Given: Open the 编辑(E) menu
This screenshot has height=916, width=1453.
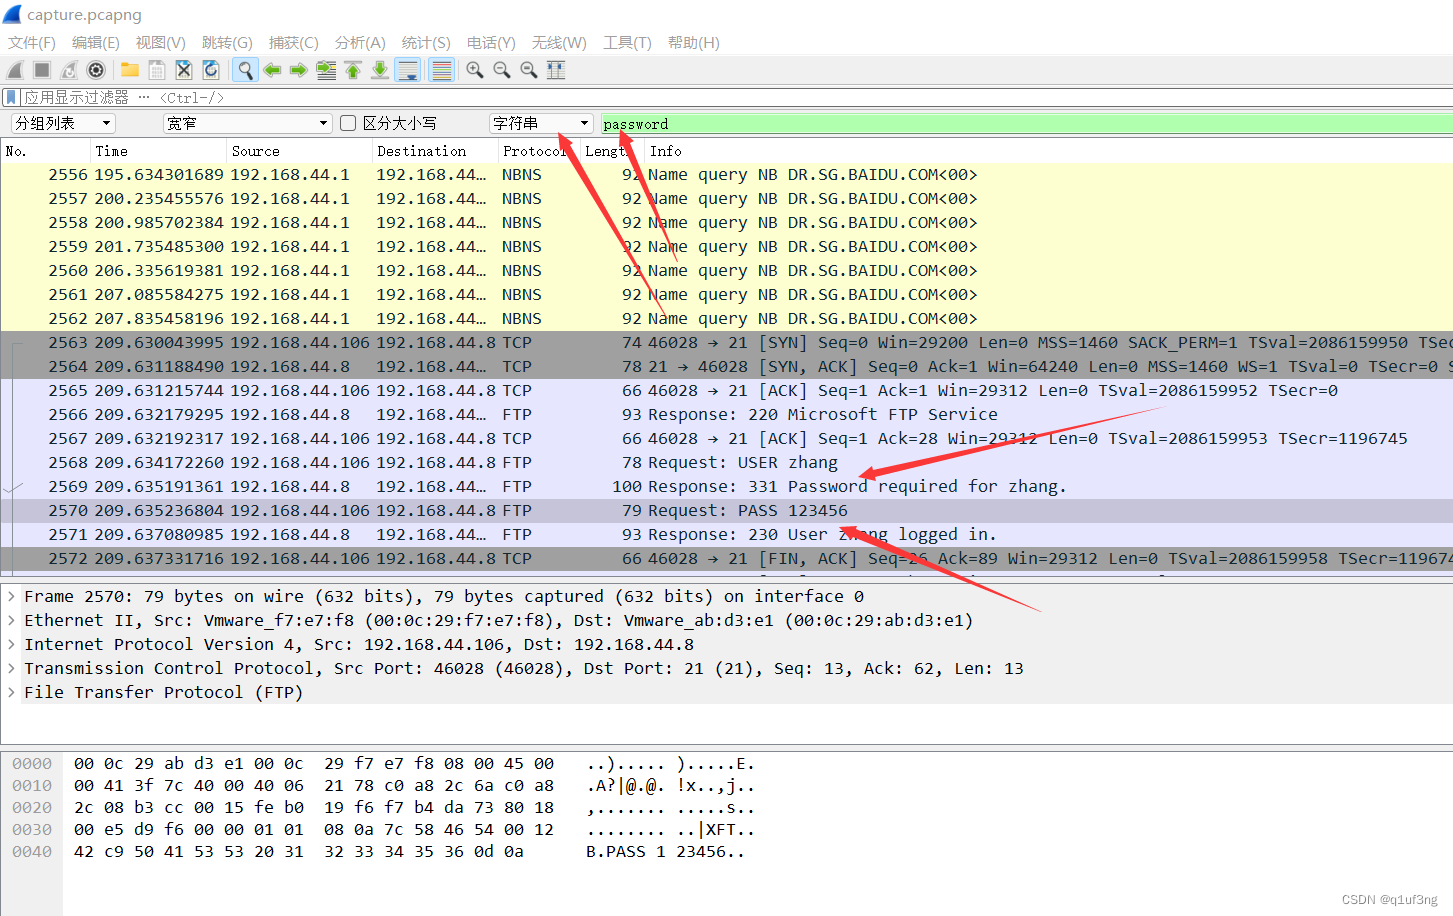Looking at the screenshot, I should point(96,43).
